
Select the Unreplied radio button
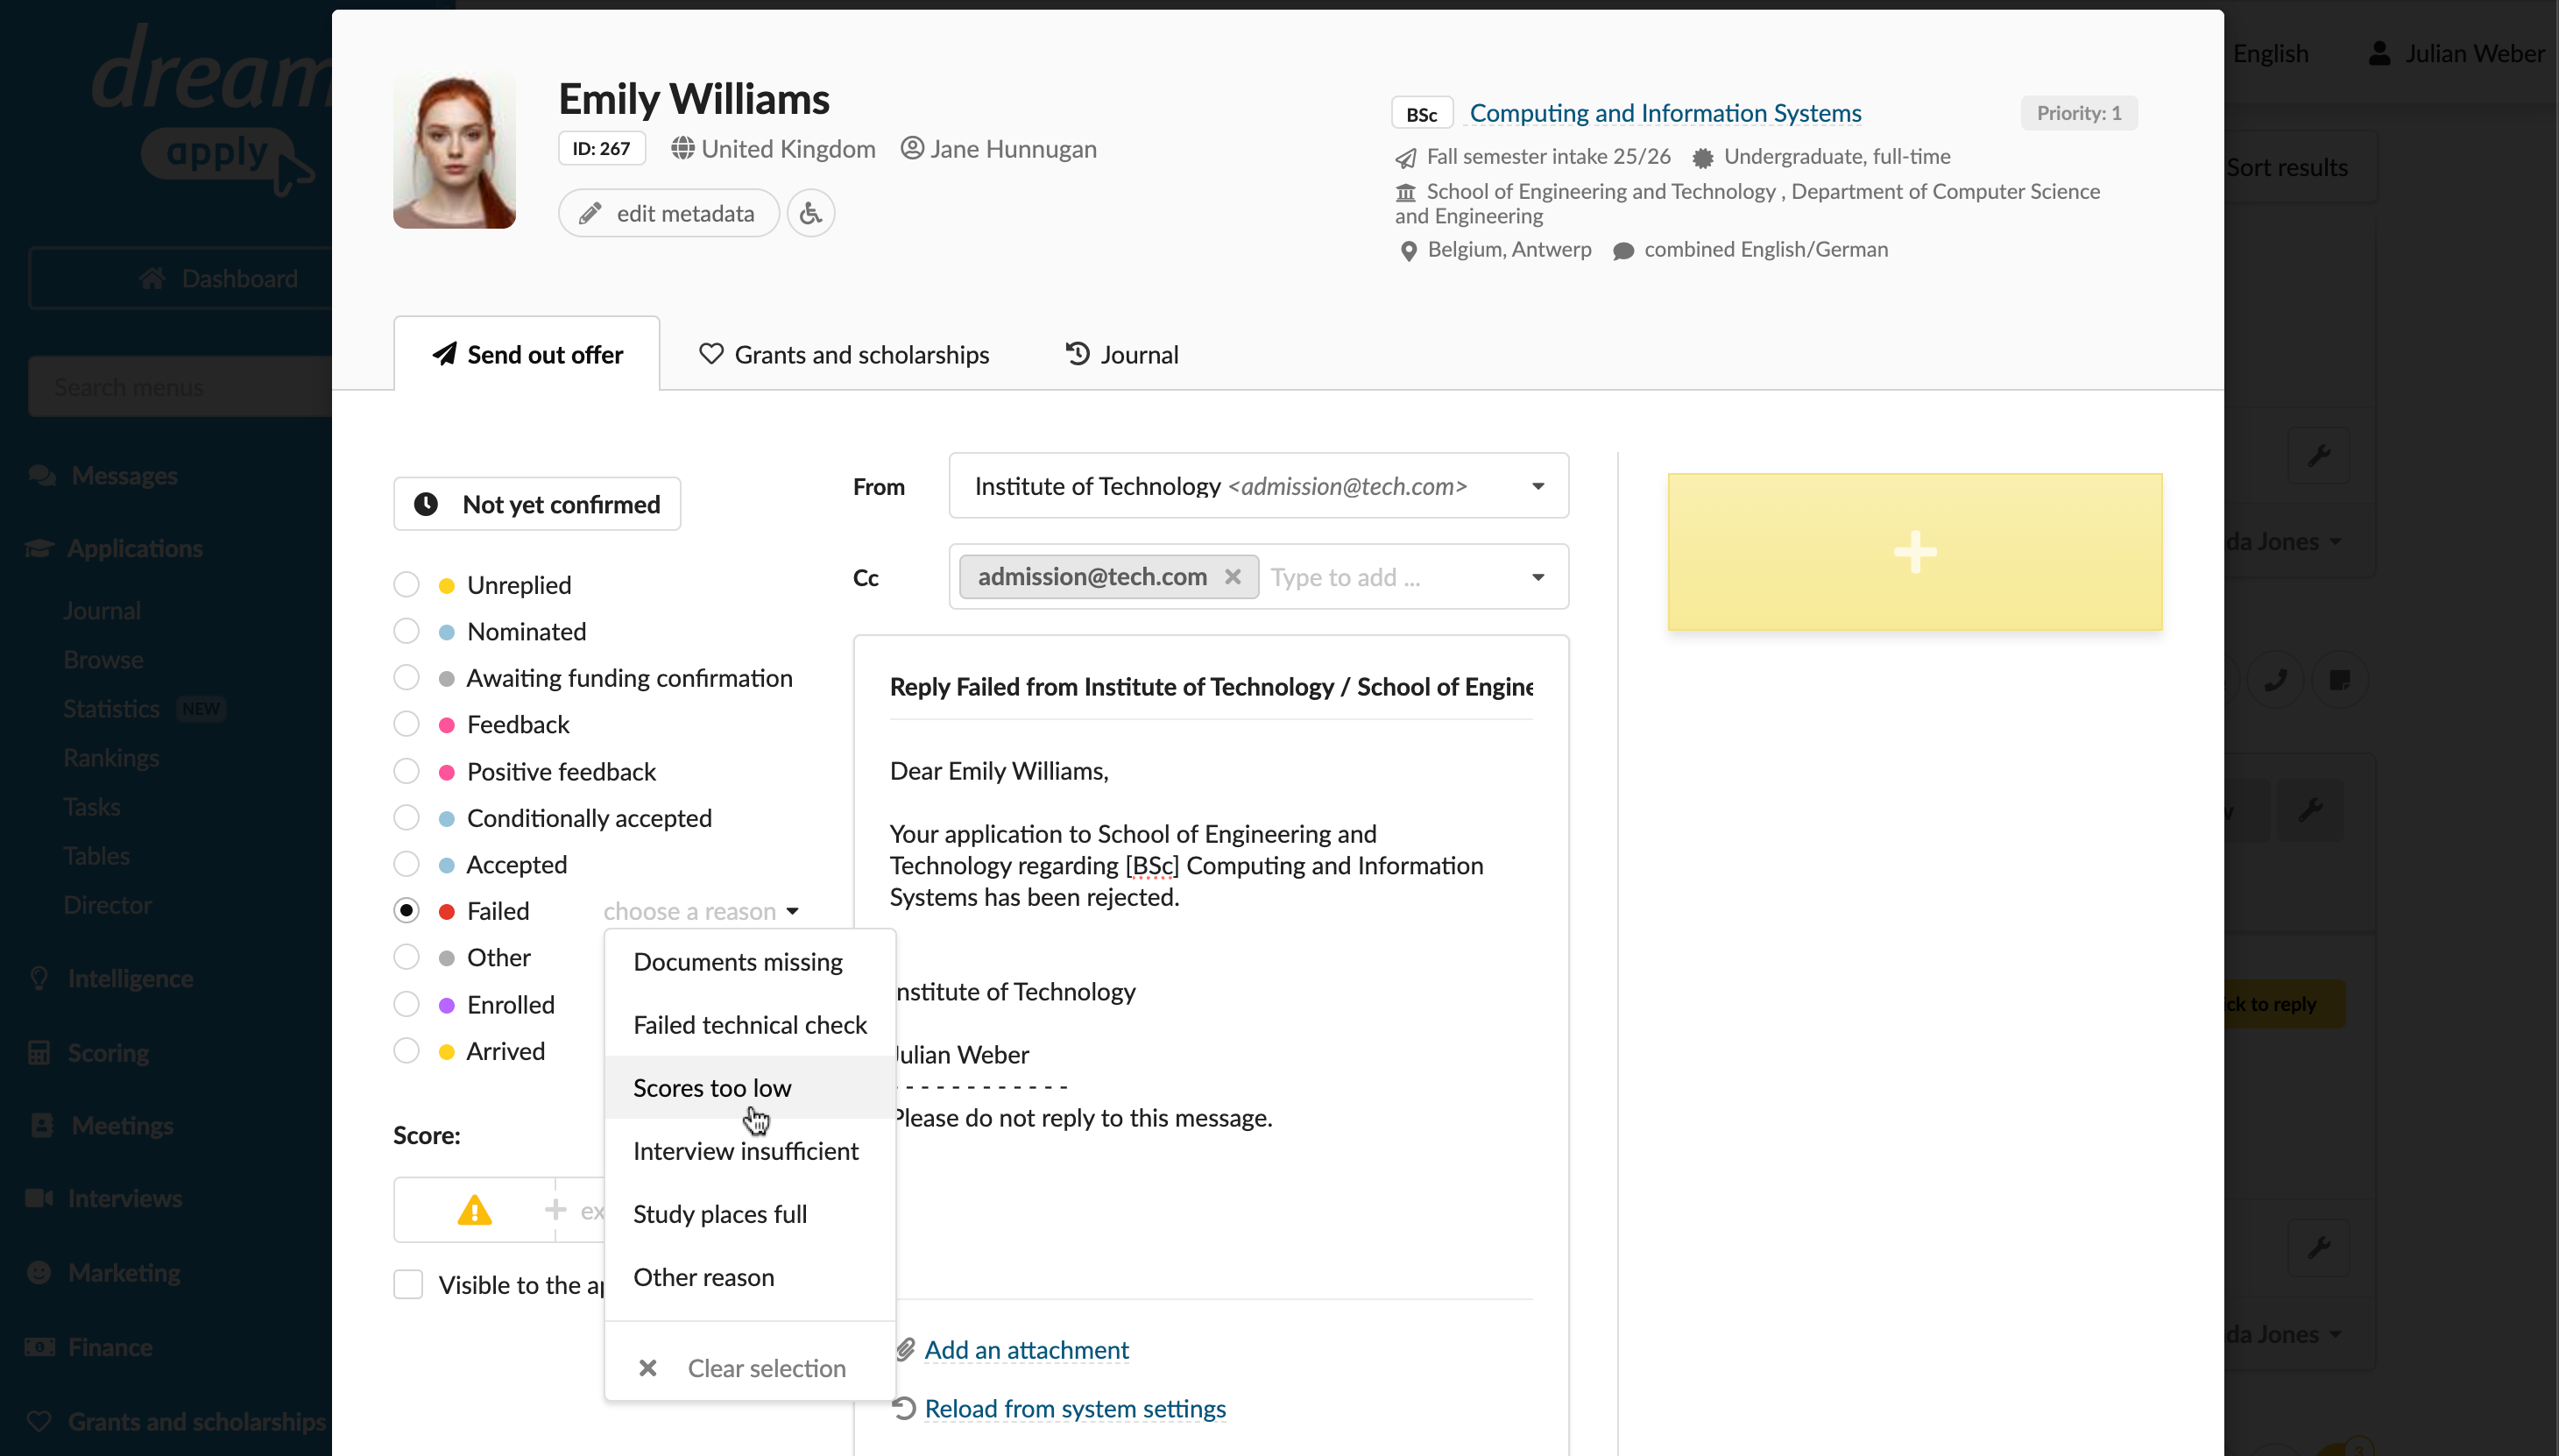(406, 584)
